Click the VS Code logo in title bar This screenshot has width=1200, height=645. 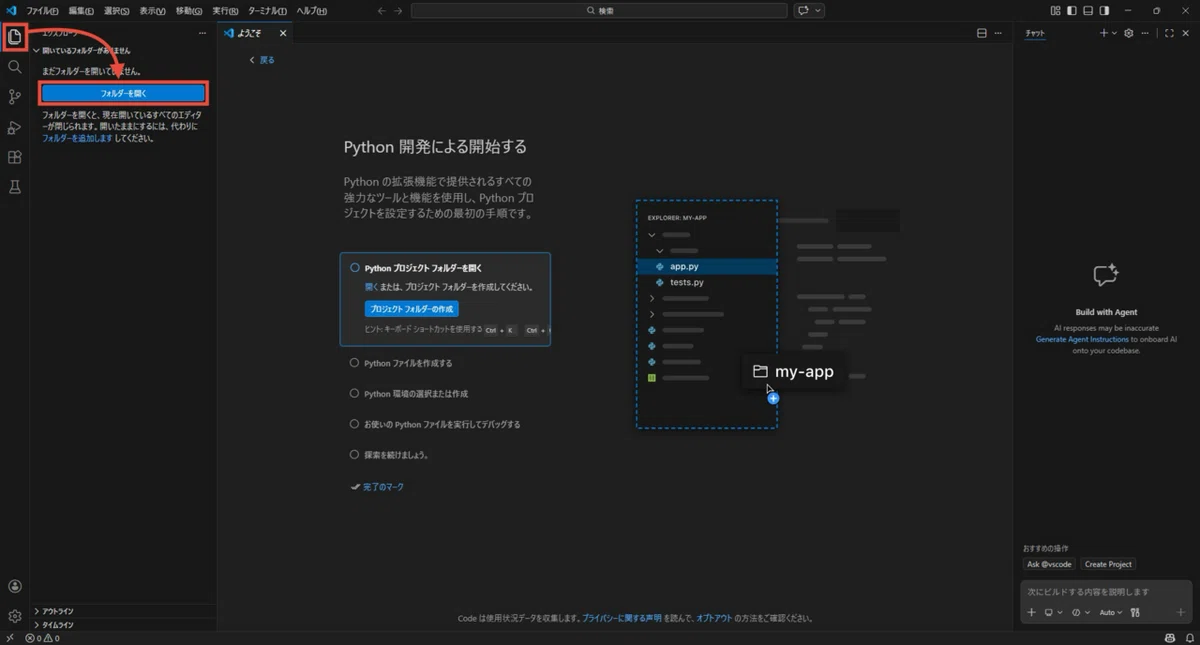click(11, 10)
